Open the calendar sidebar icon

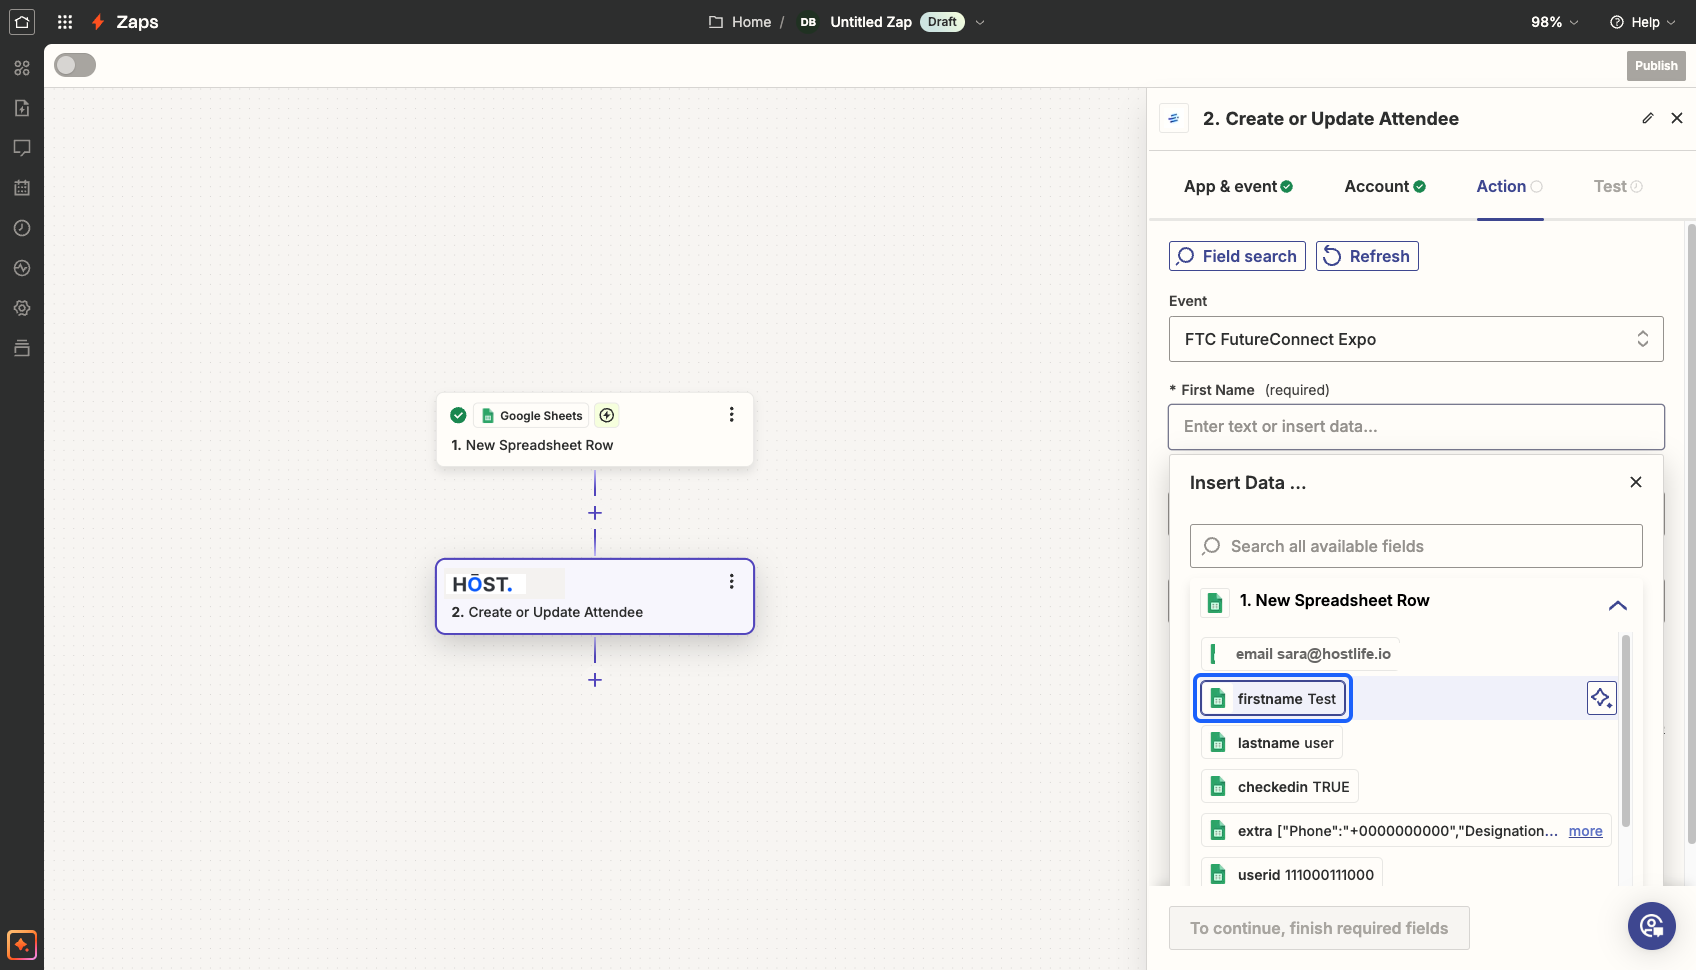point(22,188)
